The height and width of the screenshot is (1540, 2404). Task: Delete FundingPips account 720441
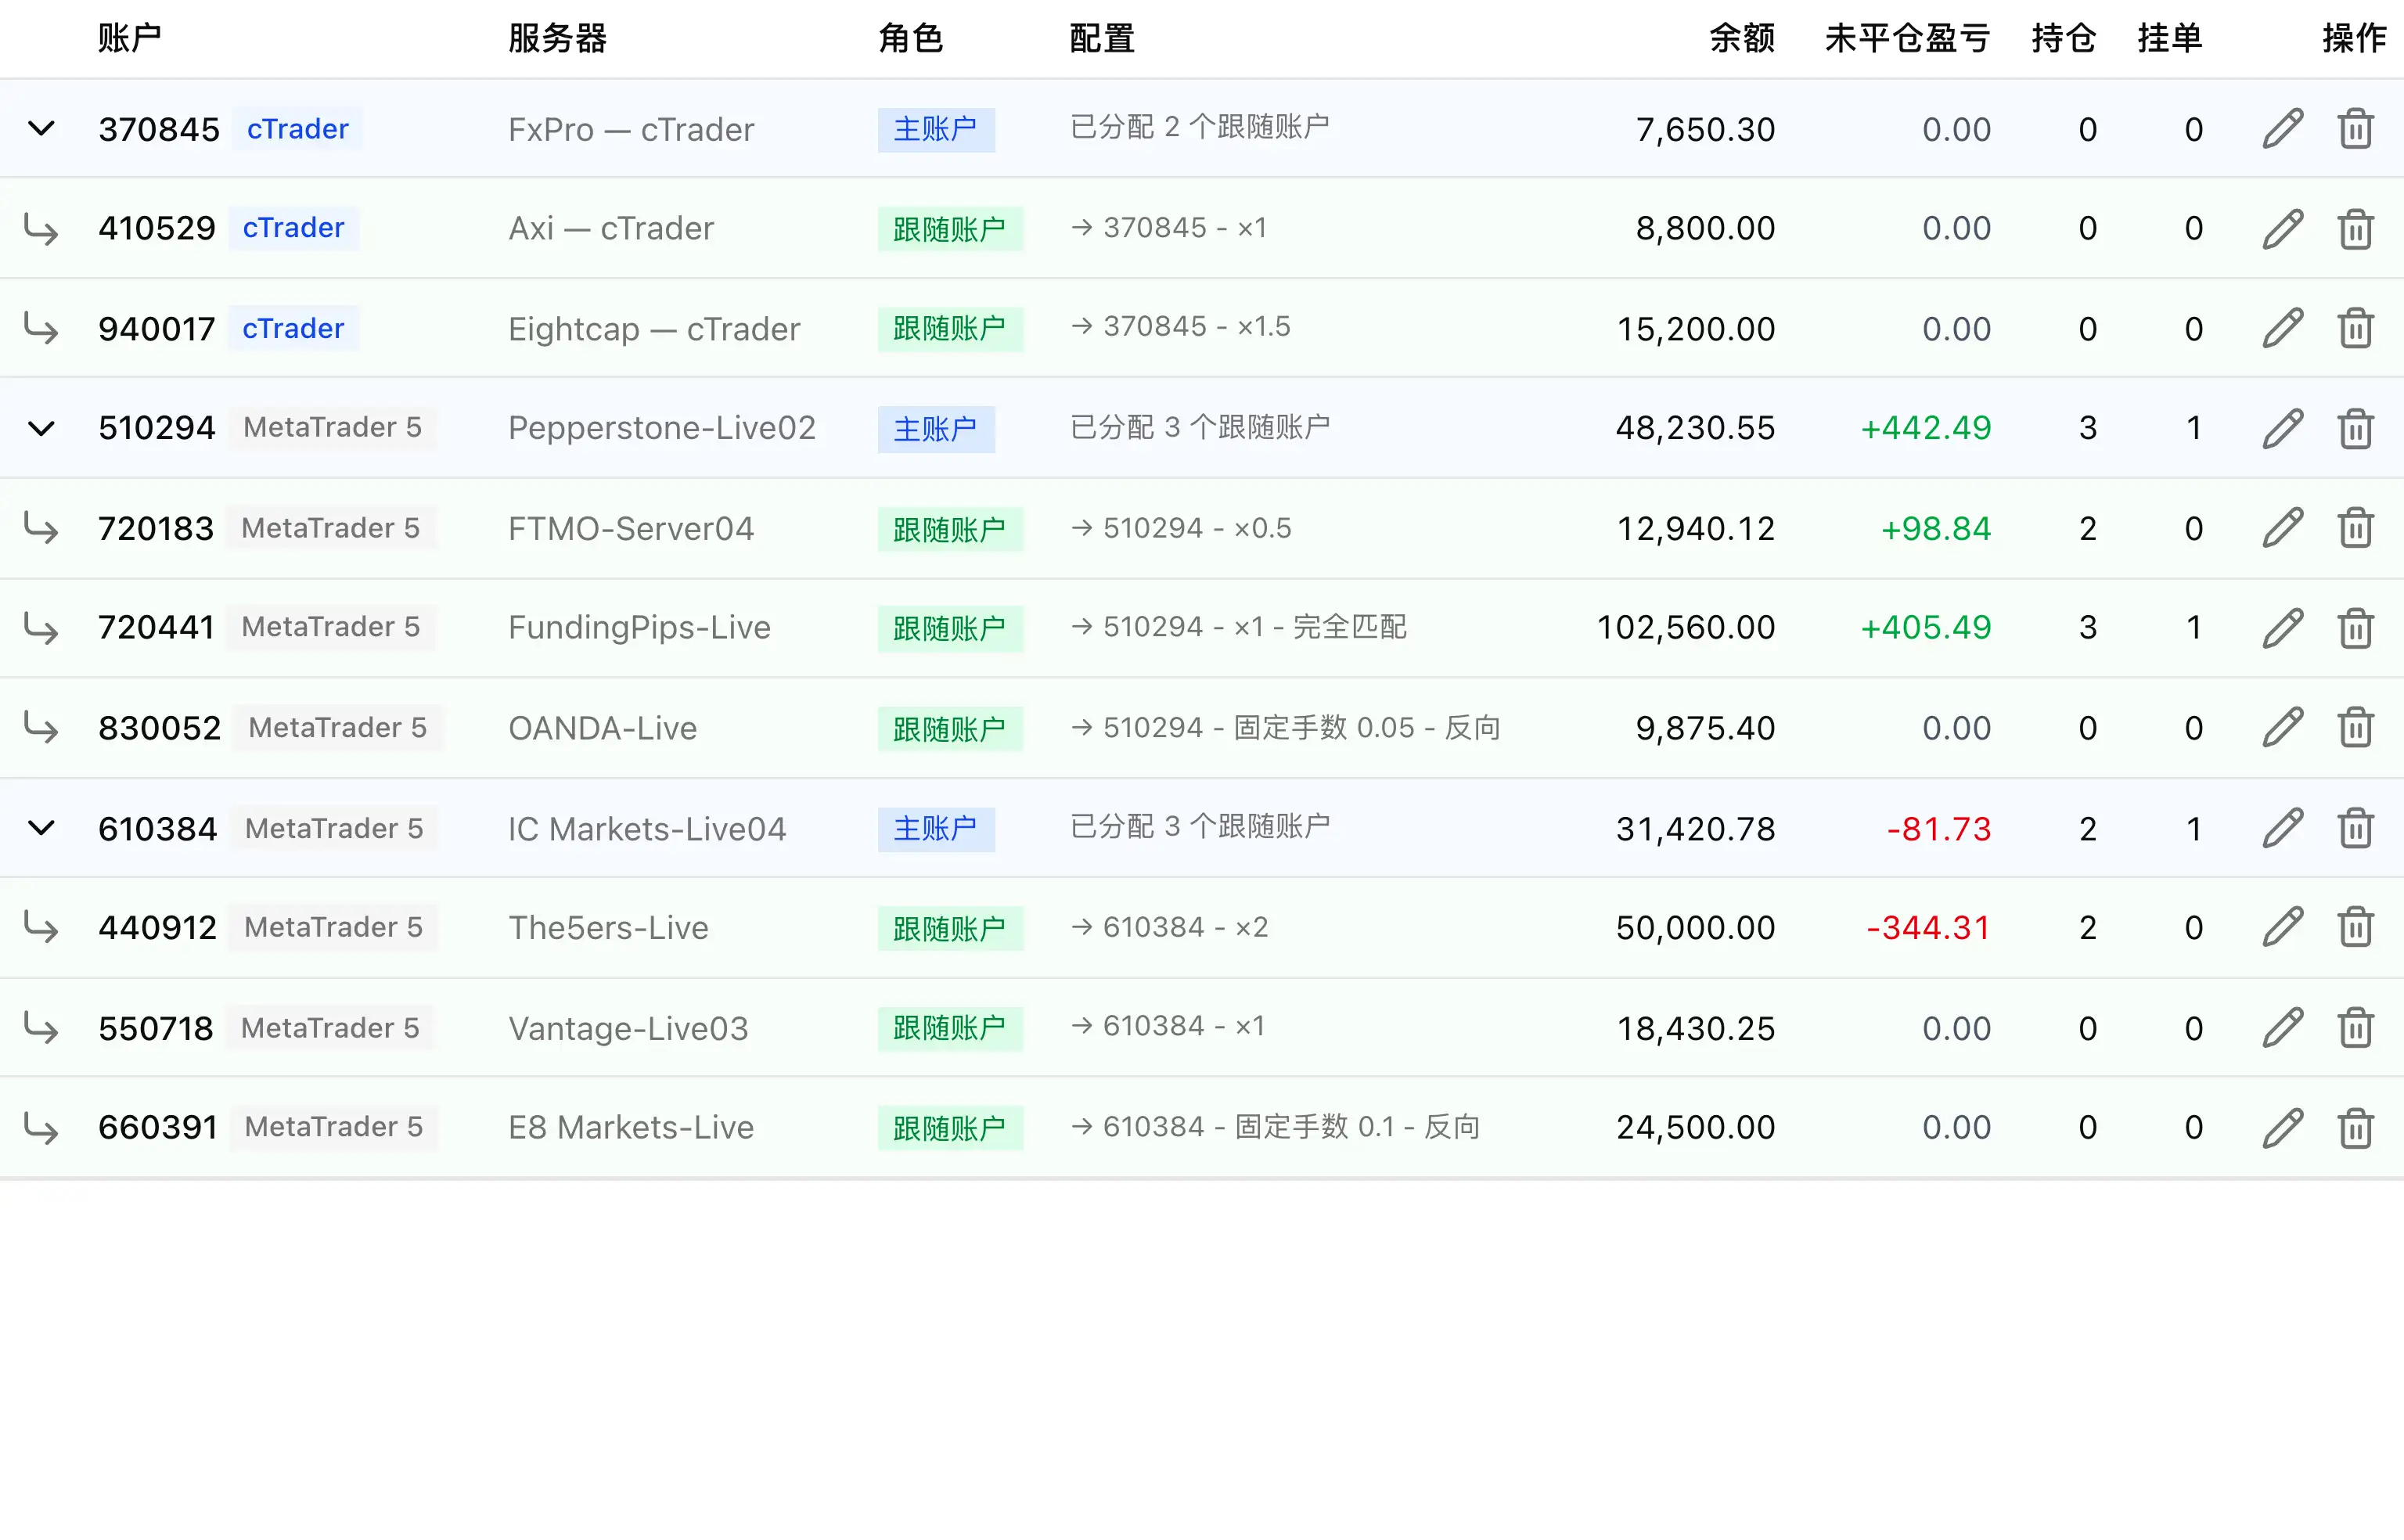click(x=2356, y=628)
